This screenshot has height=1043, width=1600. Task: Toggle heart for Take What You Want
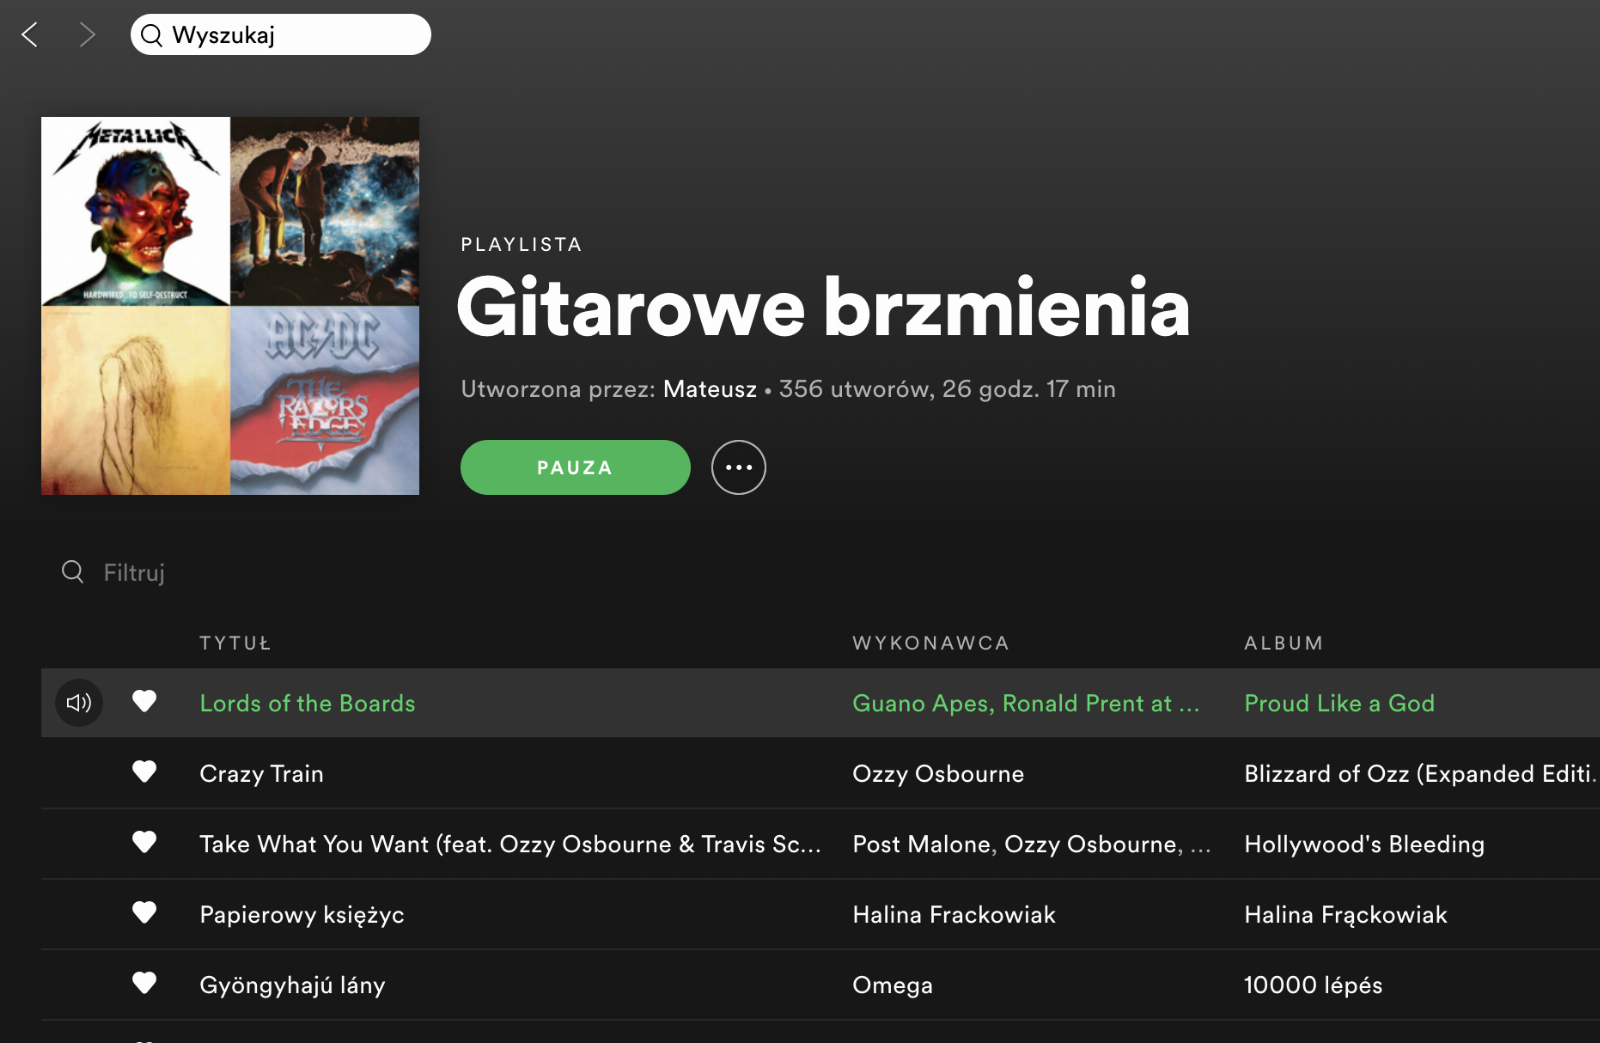[144, 842]
